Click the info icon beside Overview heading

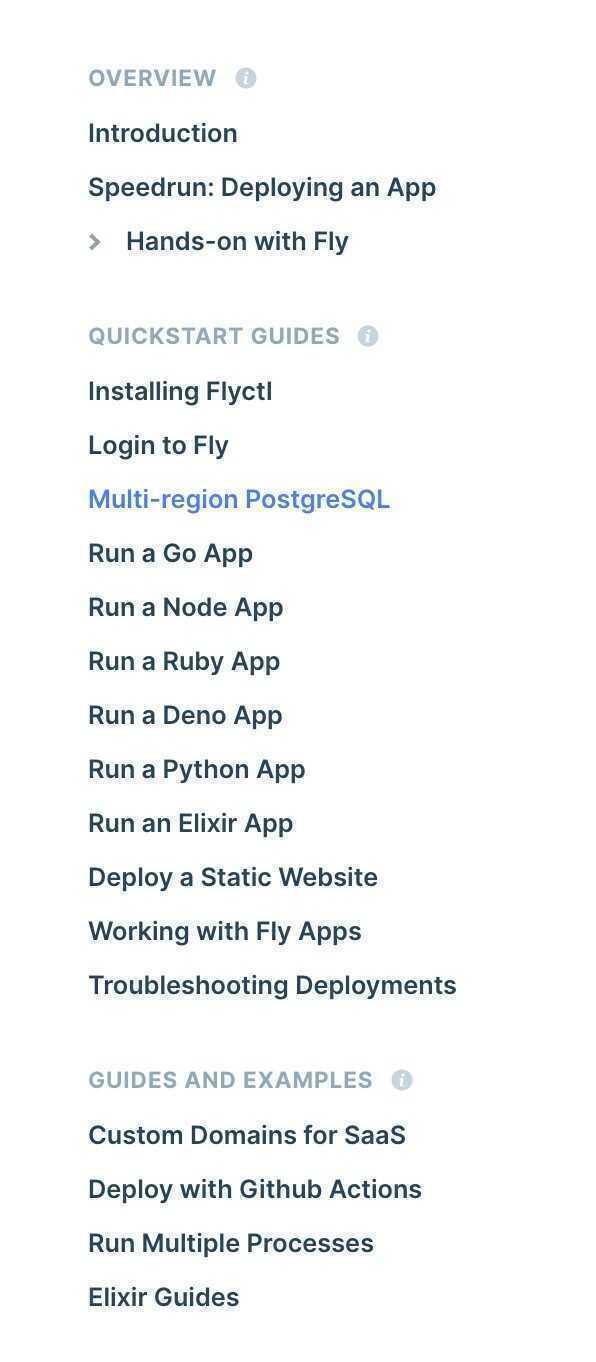(246, 78)
